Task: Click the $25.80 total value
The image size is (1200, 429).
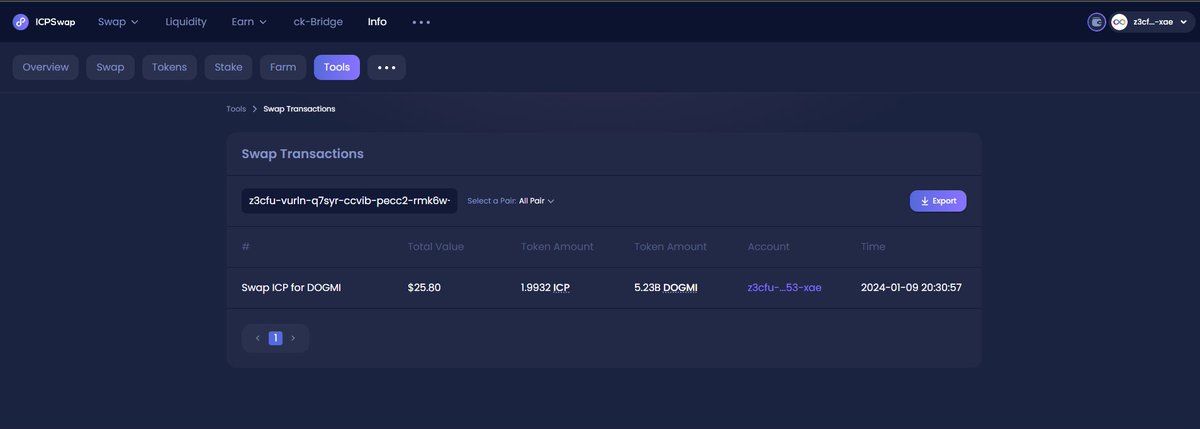Action: pyautogui.click(x=424, y=288)
